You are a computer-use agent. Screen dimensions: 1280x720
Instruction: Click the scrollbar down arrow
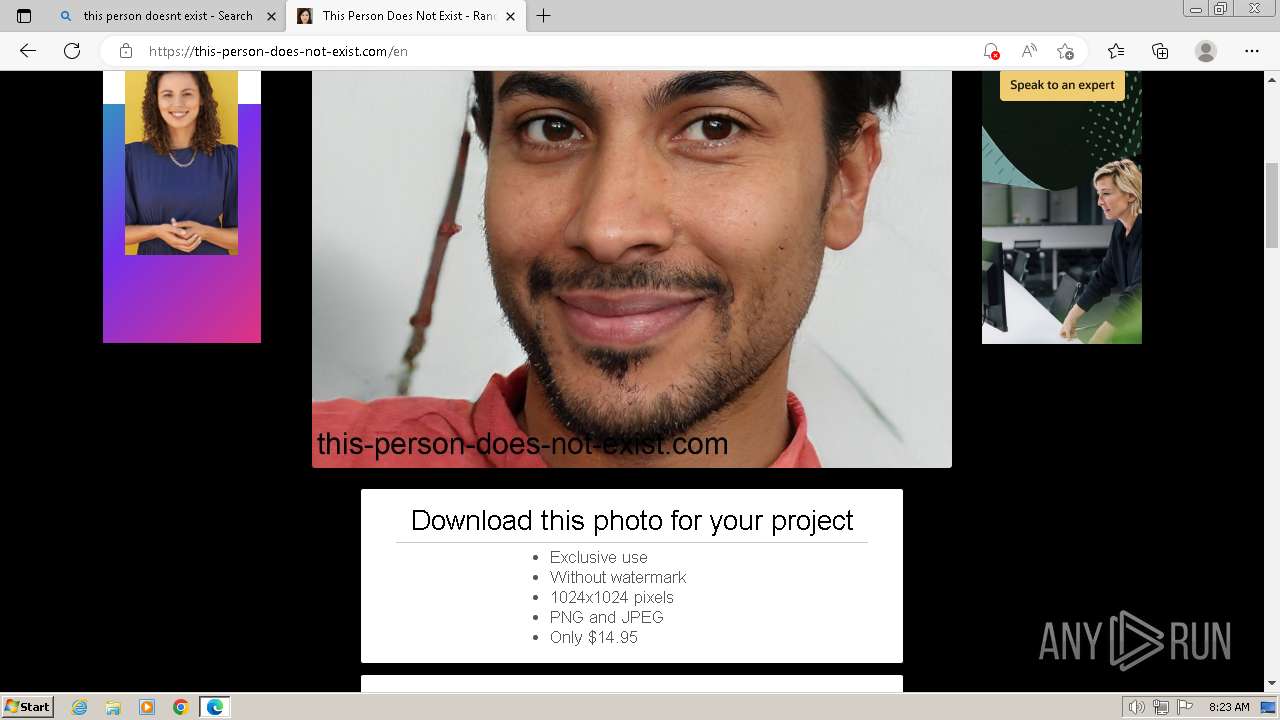(1272, 683)
